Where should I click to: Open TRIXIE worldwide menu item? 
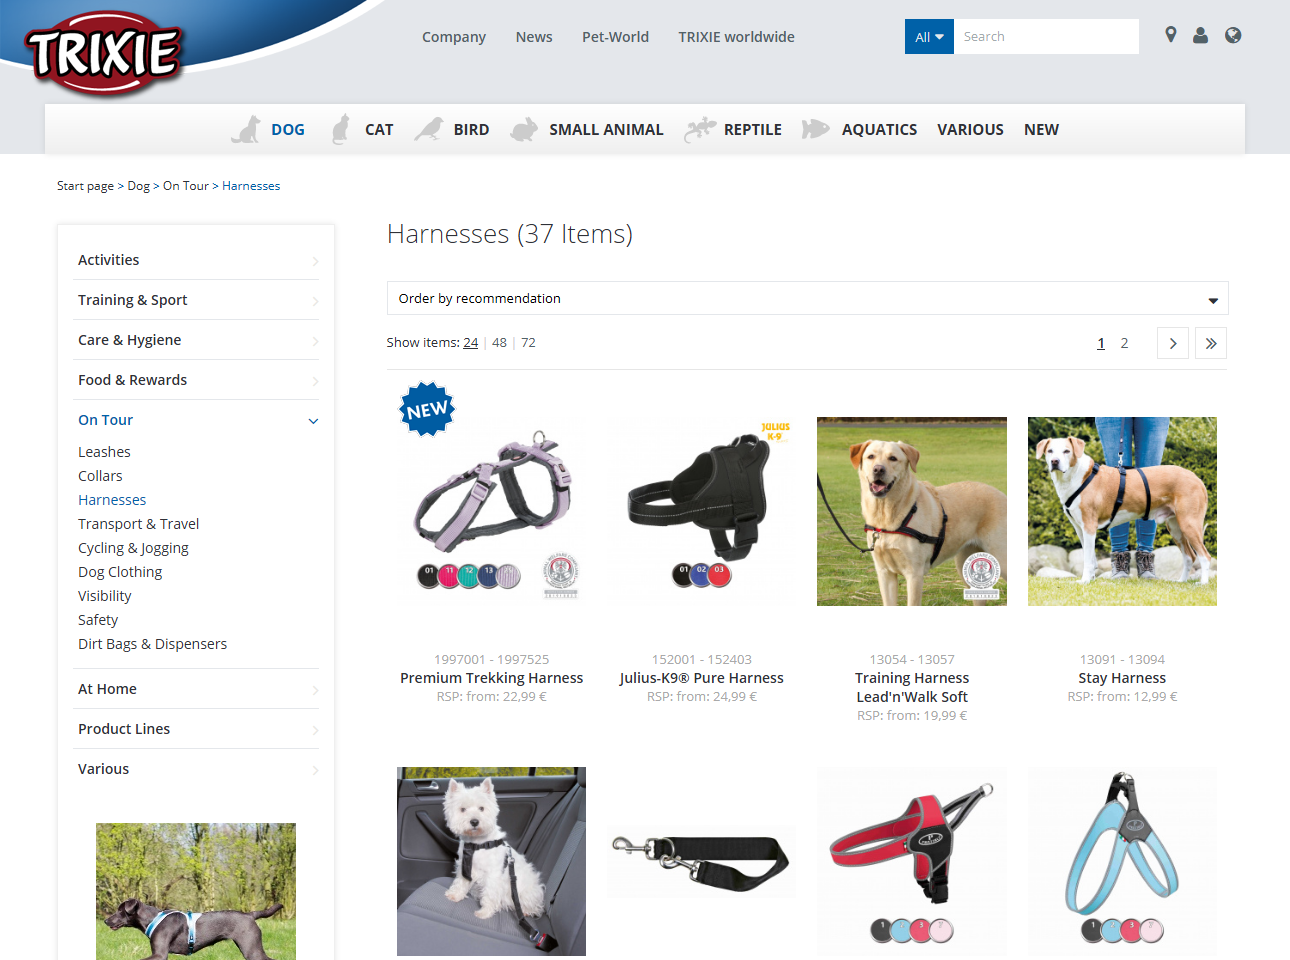point(736,37)
